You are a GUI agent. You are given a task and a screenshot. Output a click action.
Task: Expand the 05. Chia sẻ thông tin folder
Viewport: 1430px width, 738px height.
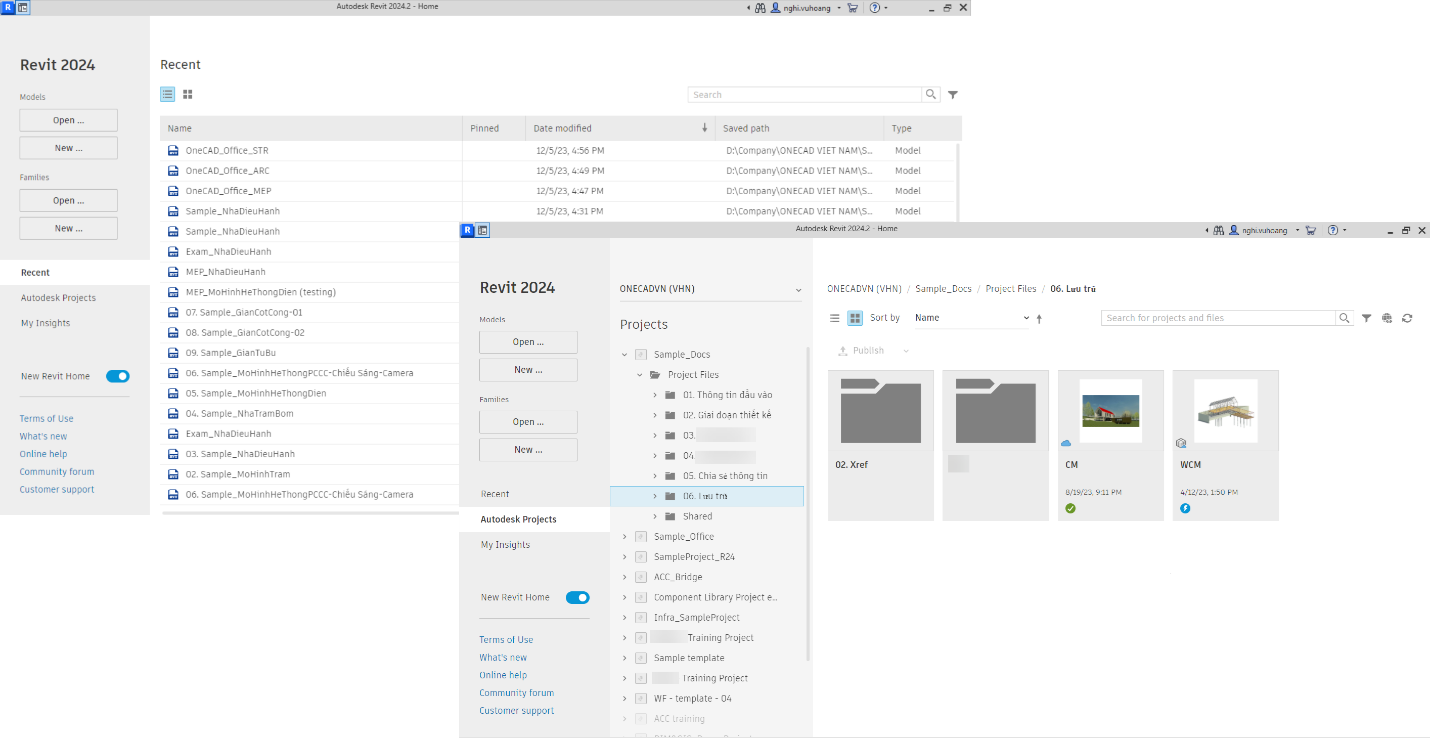point(655,476)
